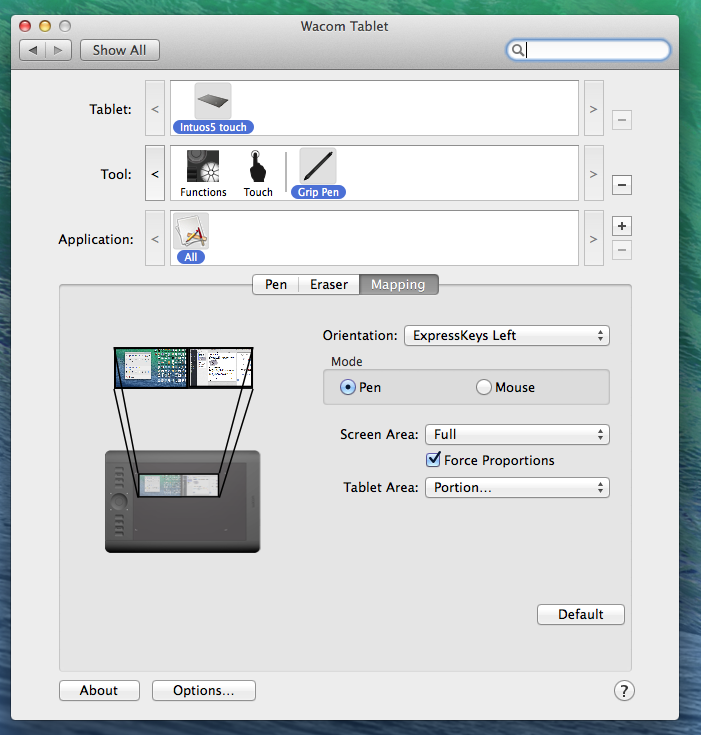
Task: Minimize the Wacom Tablet window
Action: (45, 26)
